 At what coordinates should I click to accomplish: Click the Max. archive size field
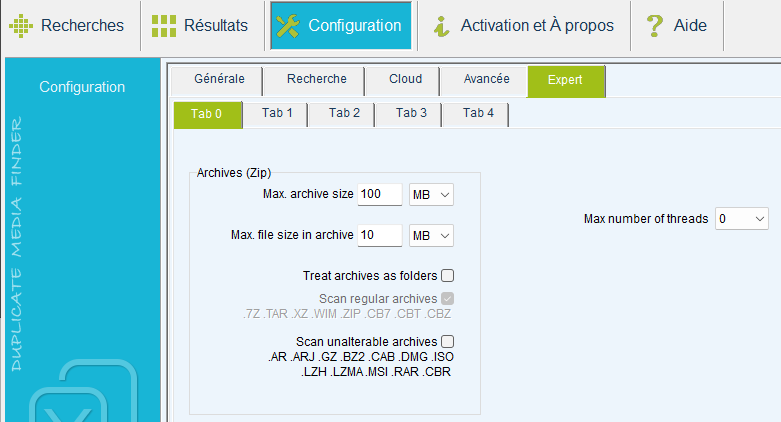(x=380, y=194)
